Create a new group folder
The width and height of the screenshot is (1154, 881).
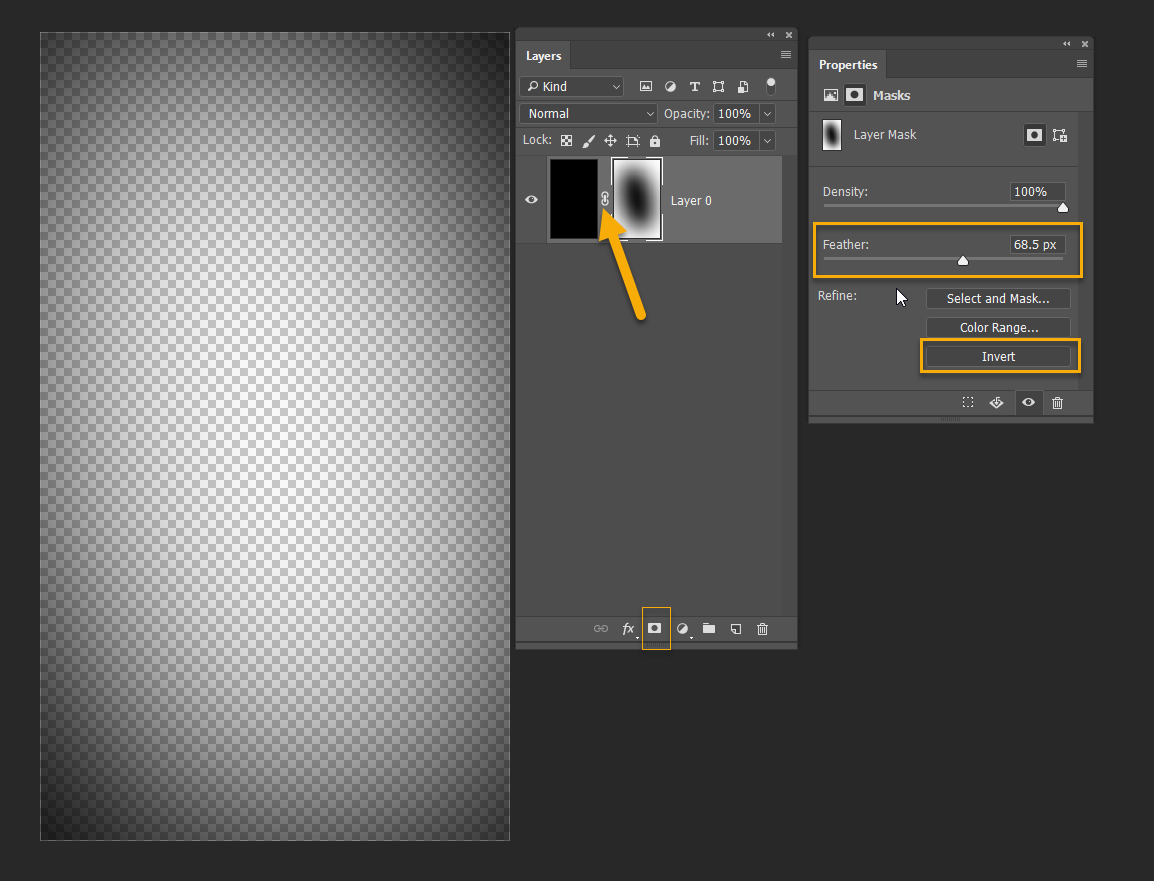(709, 628)
